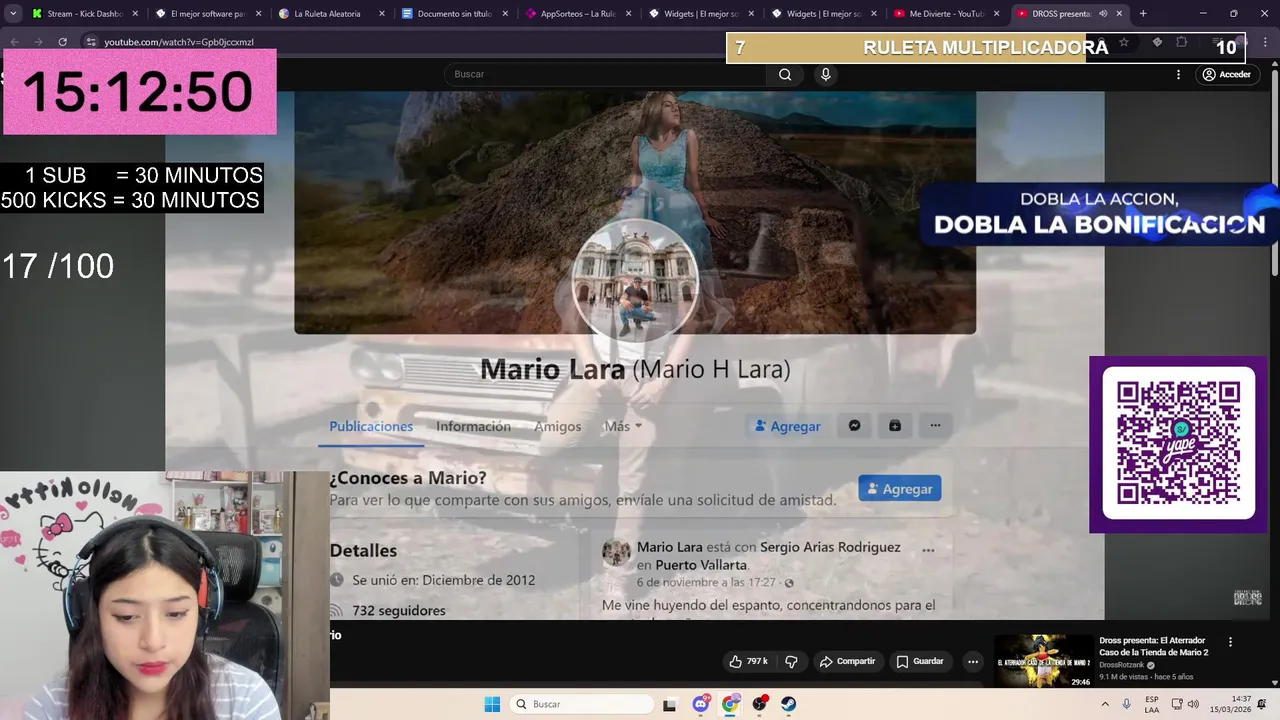
Task: Open YouTube settings three-dot menu
Action: tap(1178, 74)
